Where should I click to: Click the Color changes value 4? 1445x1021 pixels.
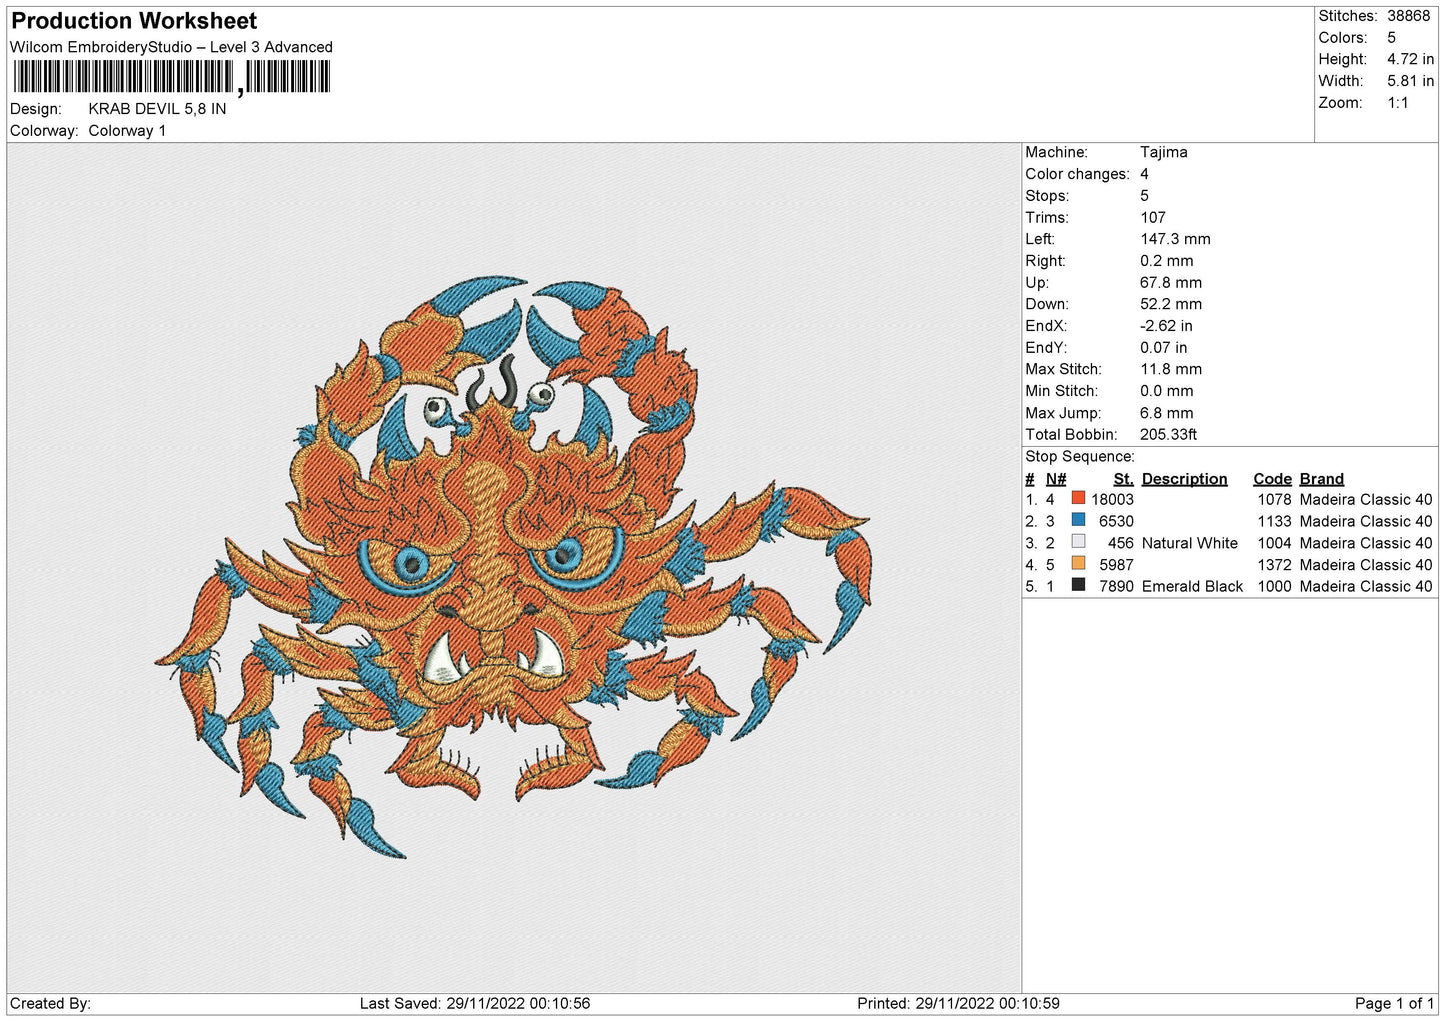[1145, 174]
